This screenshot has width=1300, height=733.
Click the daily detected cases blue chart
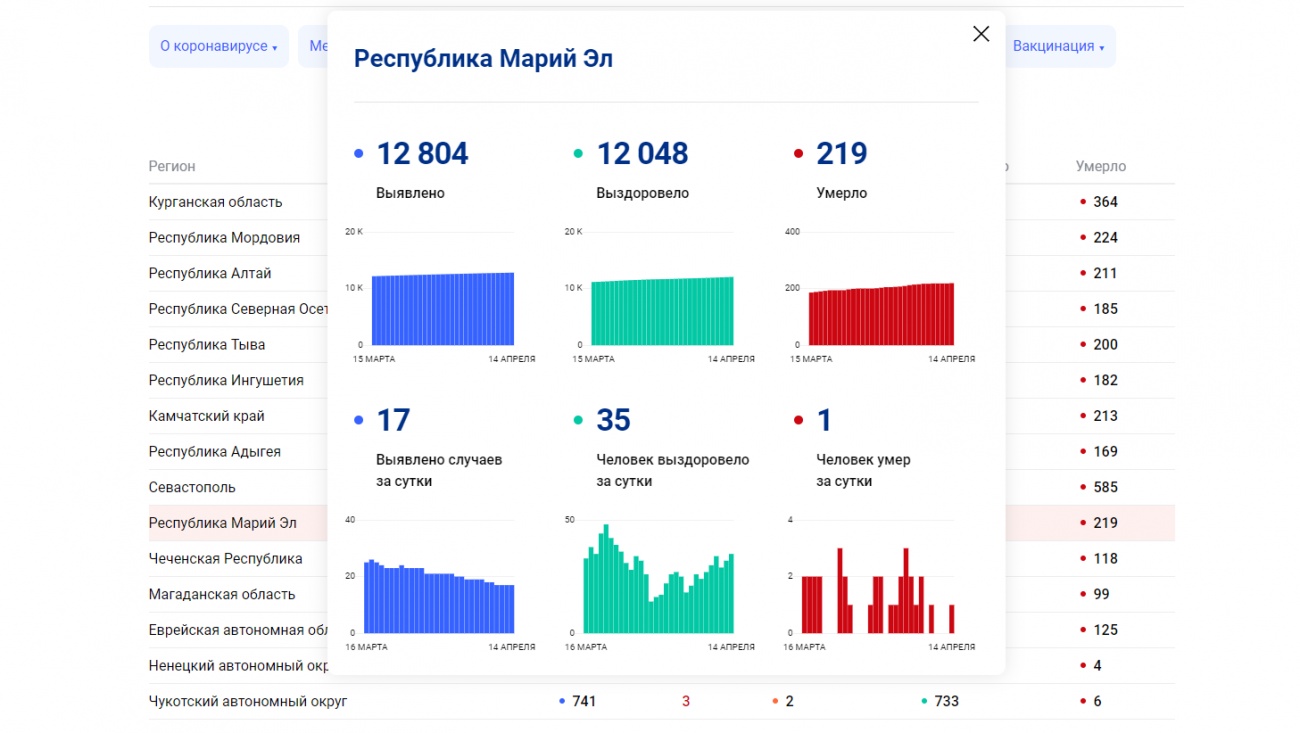[x=439, y=595]
